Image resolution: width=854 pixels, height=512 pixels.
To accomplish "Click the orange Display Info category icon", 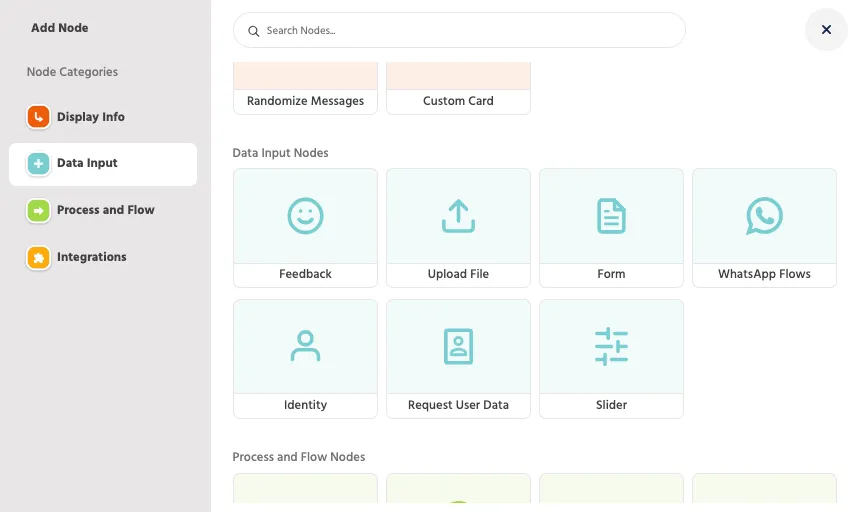I will 38,117.
